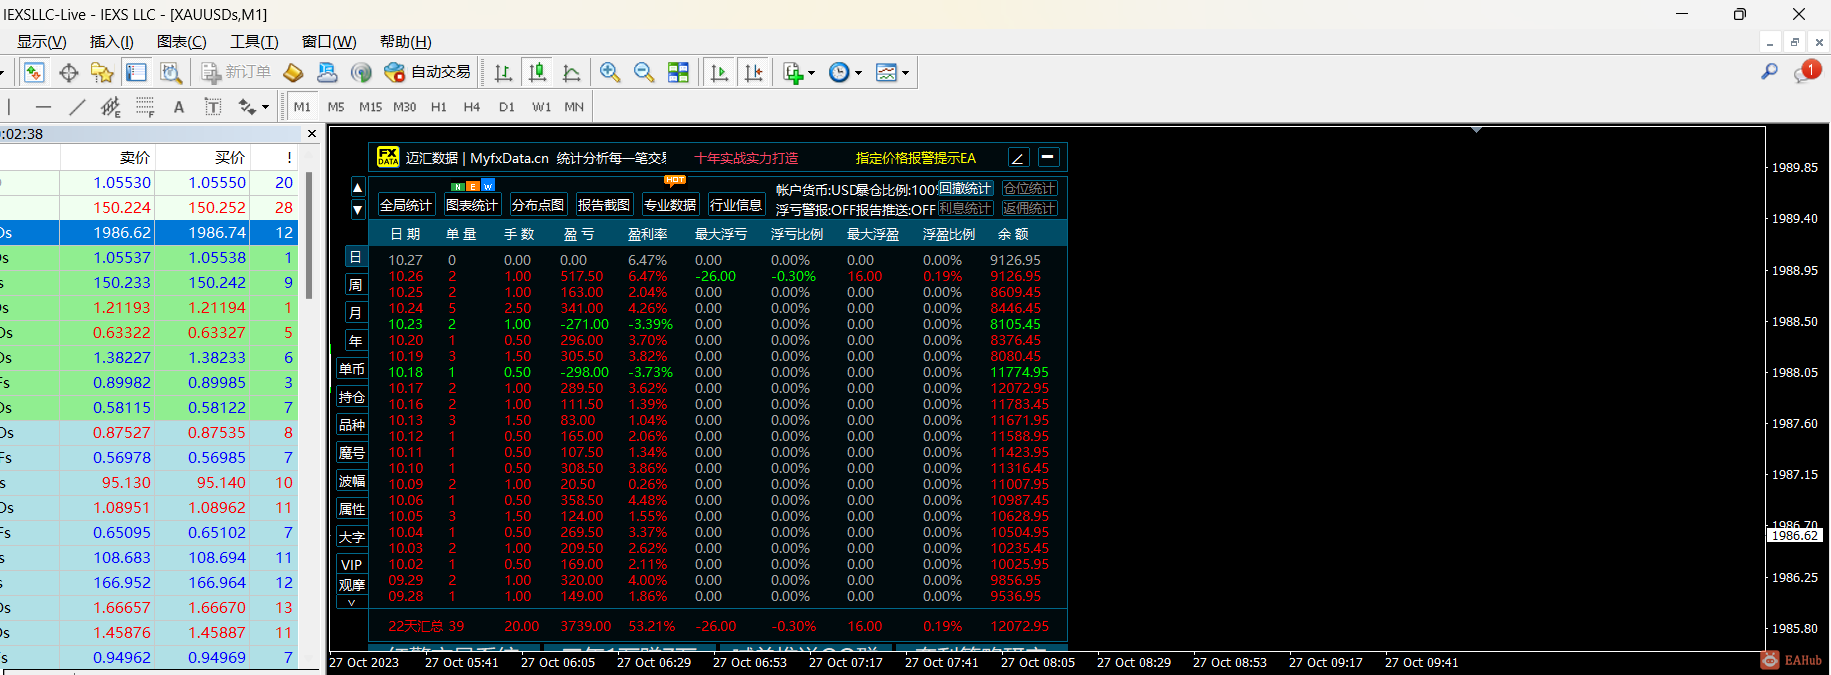Image resolution: width=1831 pixels, height=675 pixels.
Task: Open the 显示(V) menu
Action: pos(41,42)
